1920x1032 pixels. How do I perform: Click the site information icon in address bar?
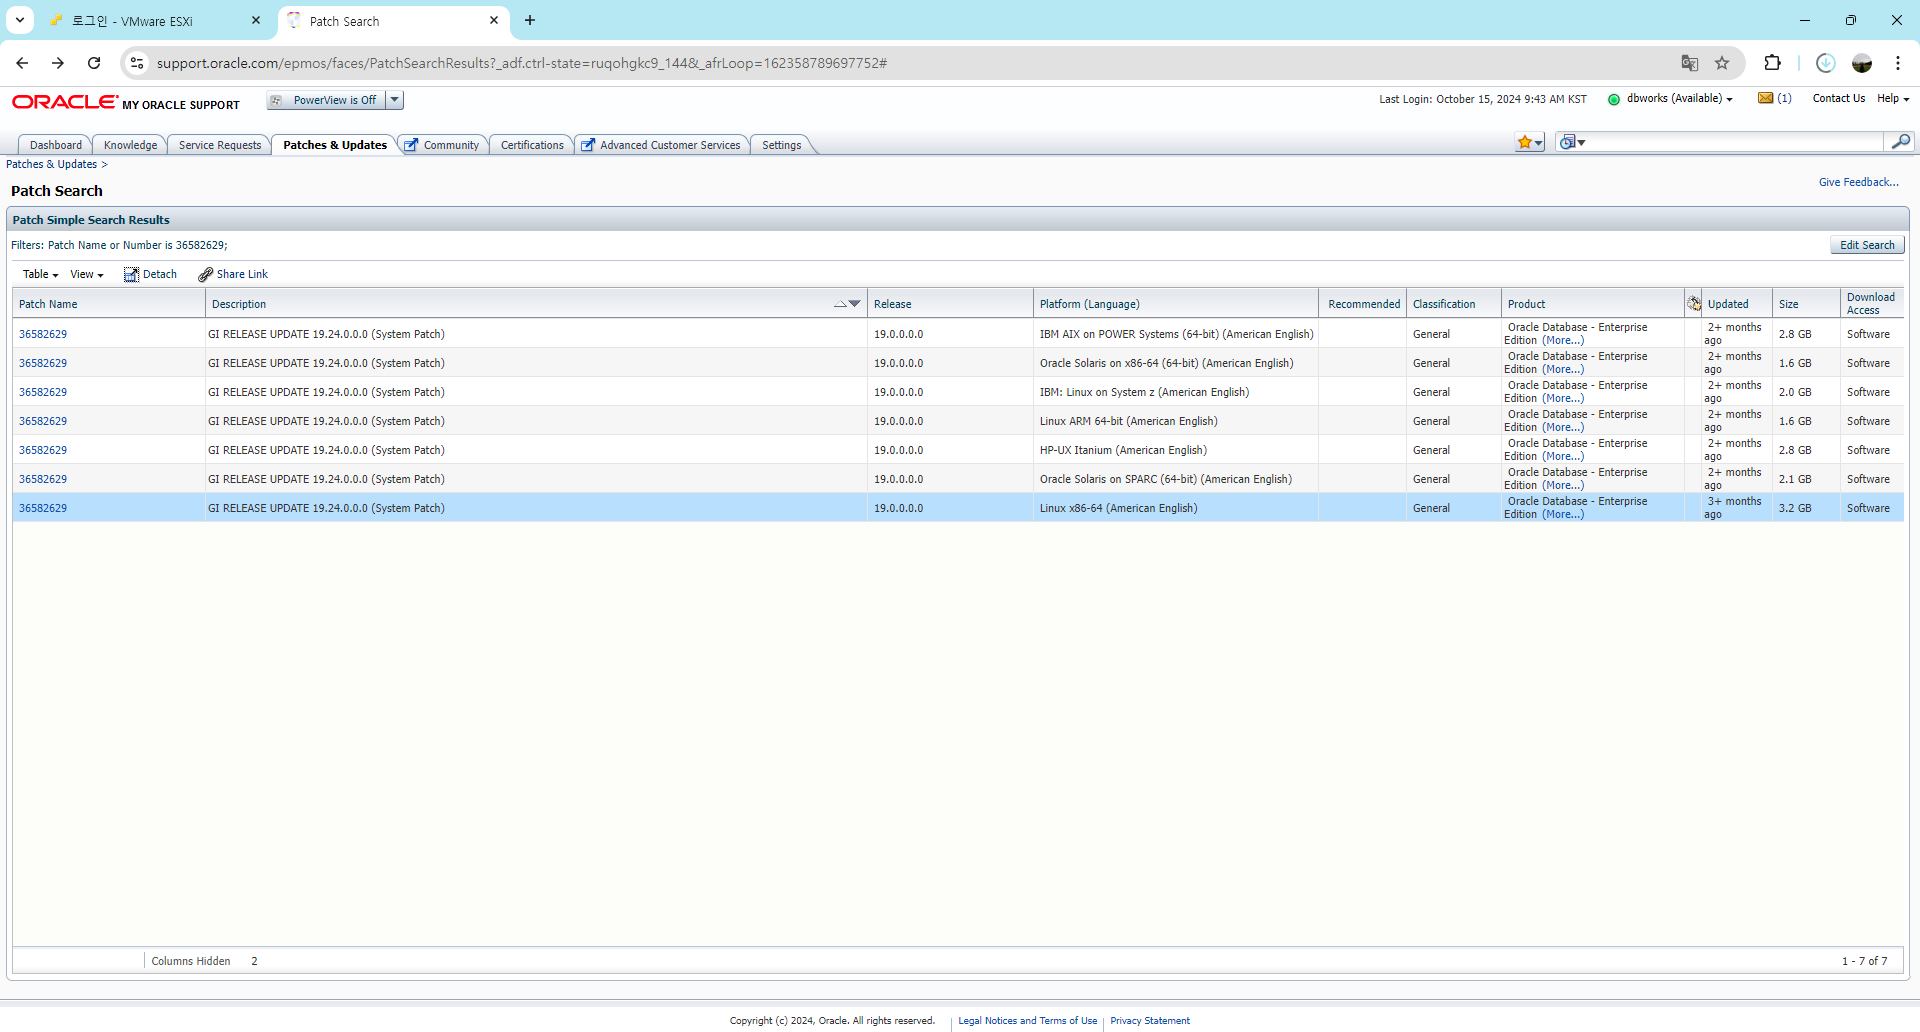(137, 63)
